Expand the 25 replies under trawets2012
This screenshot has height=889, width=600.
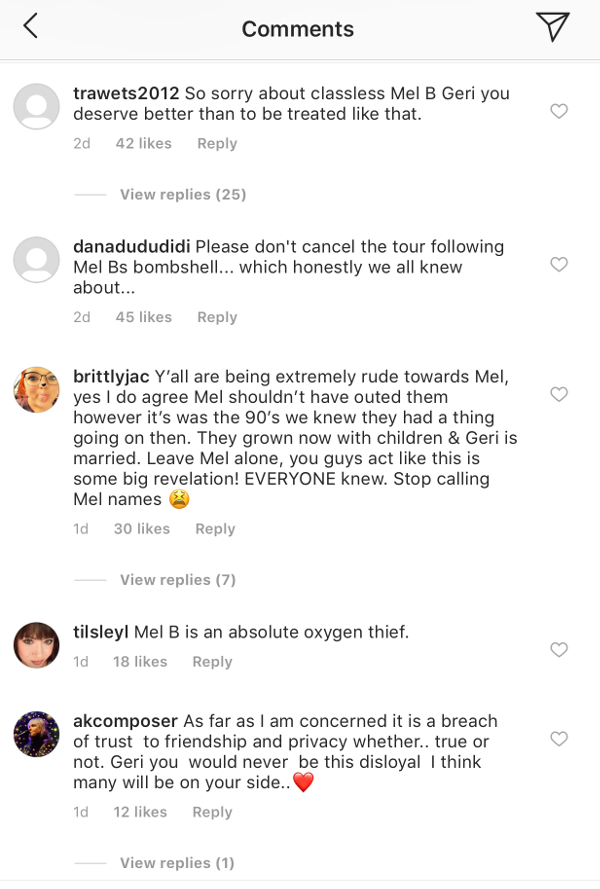point(182,194)
